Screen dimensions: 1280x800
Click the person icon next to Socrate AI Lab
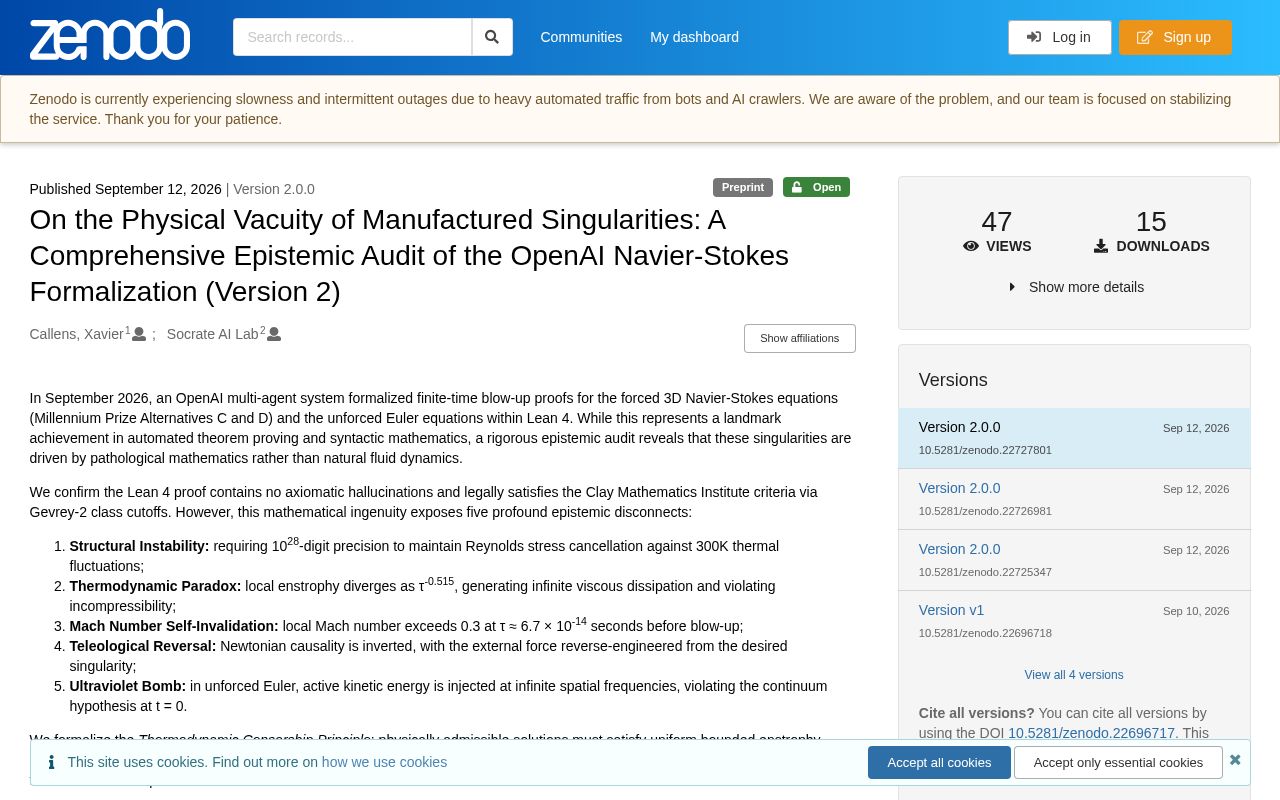(x=274, y=334)
